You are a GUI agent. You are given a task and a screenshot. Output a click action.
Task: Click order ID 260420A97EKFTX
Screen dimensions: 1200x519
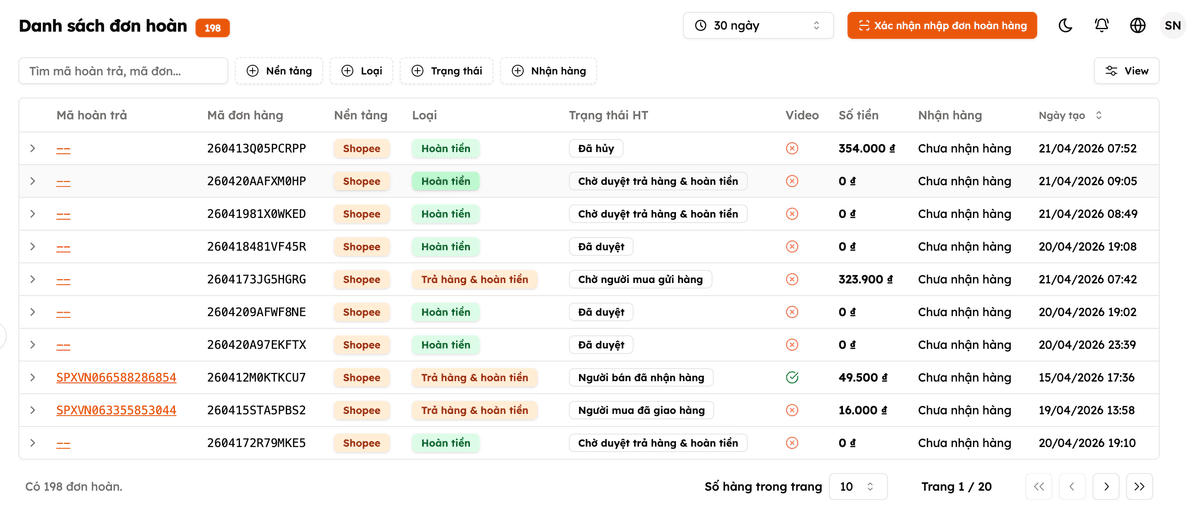(x=256, y=345)
